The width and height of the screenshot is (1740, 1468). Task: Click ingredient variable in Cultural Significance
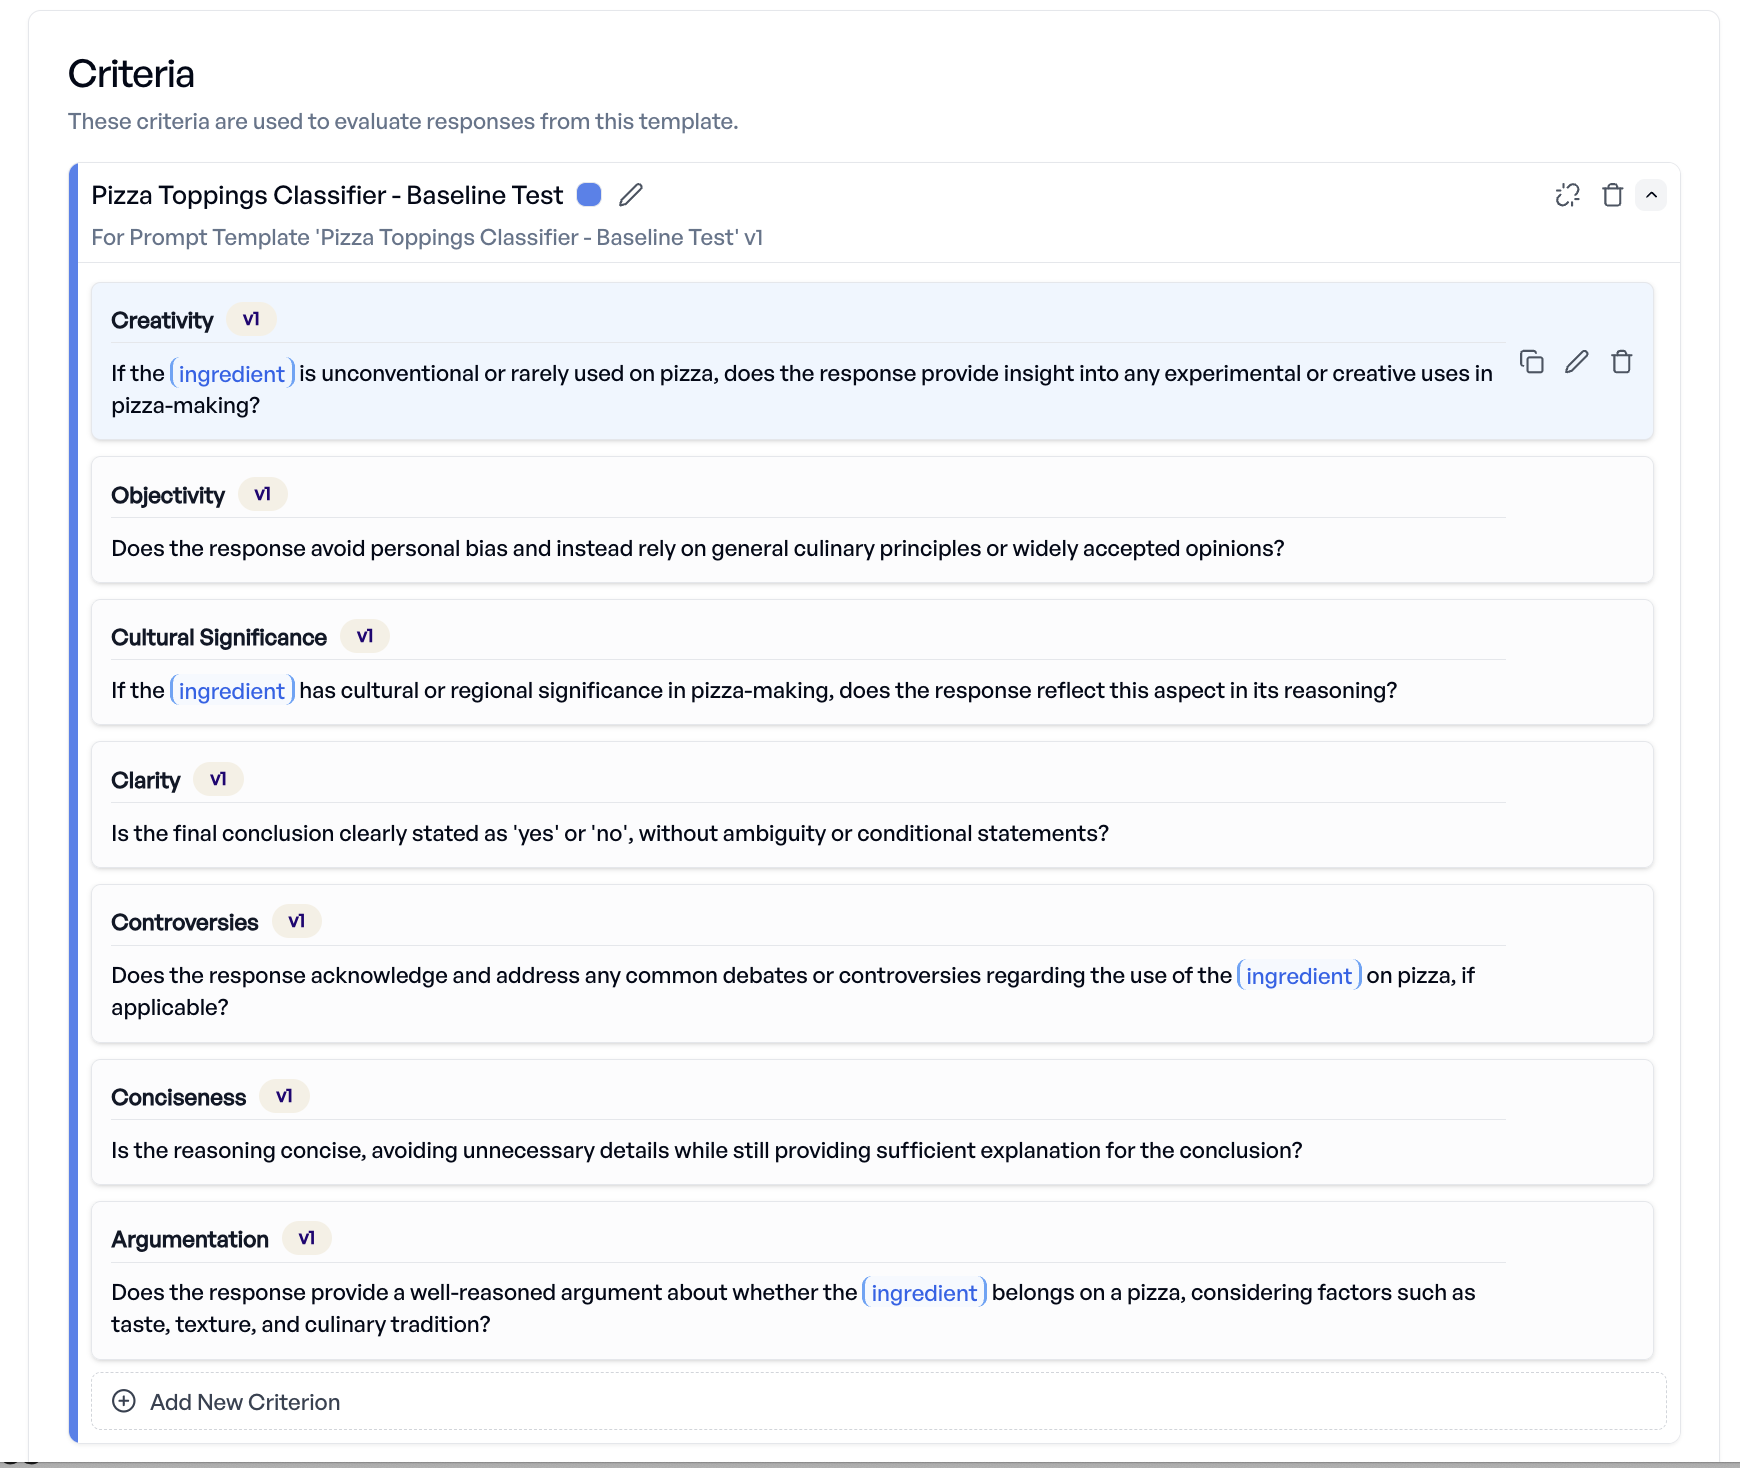(232, 690)
